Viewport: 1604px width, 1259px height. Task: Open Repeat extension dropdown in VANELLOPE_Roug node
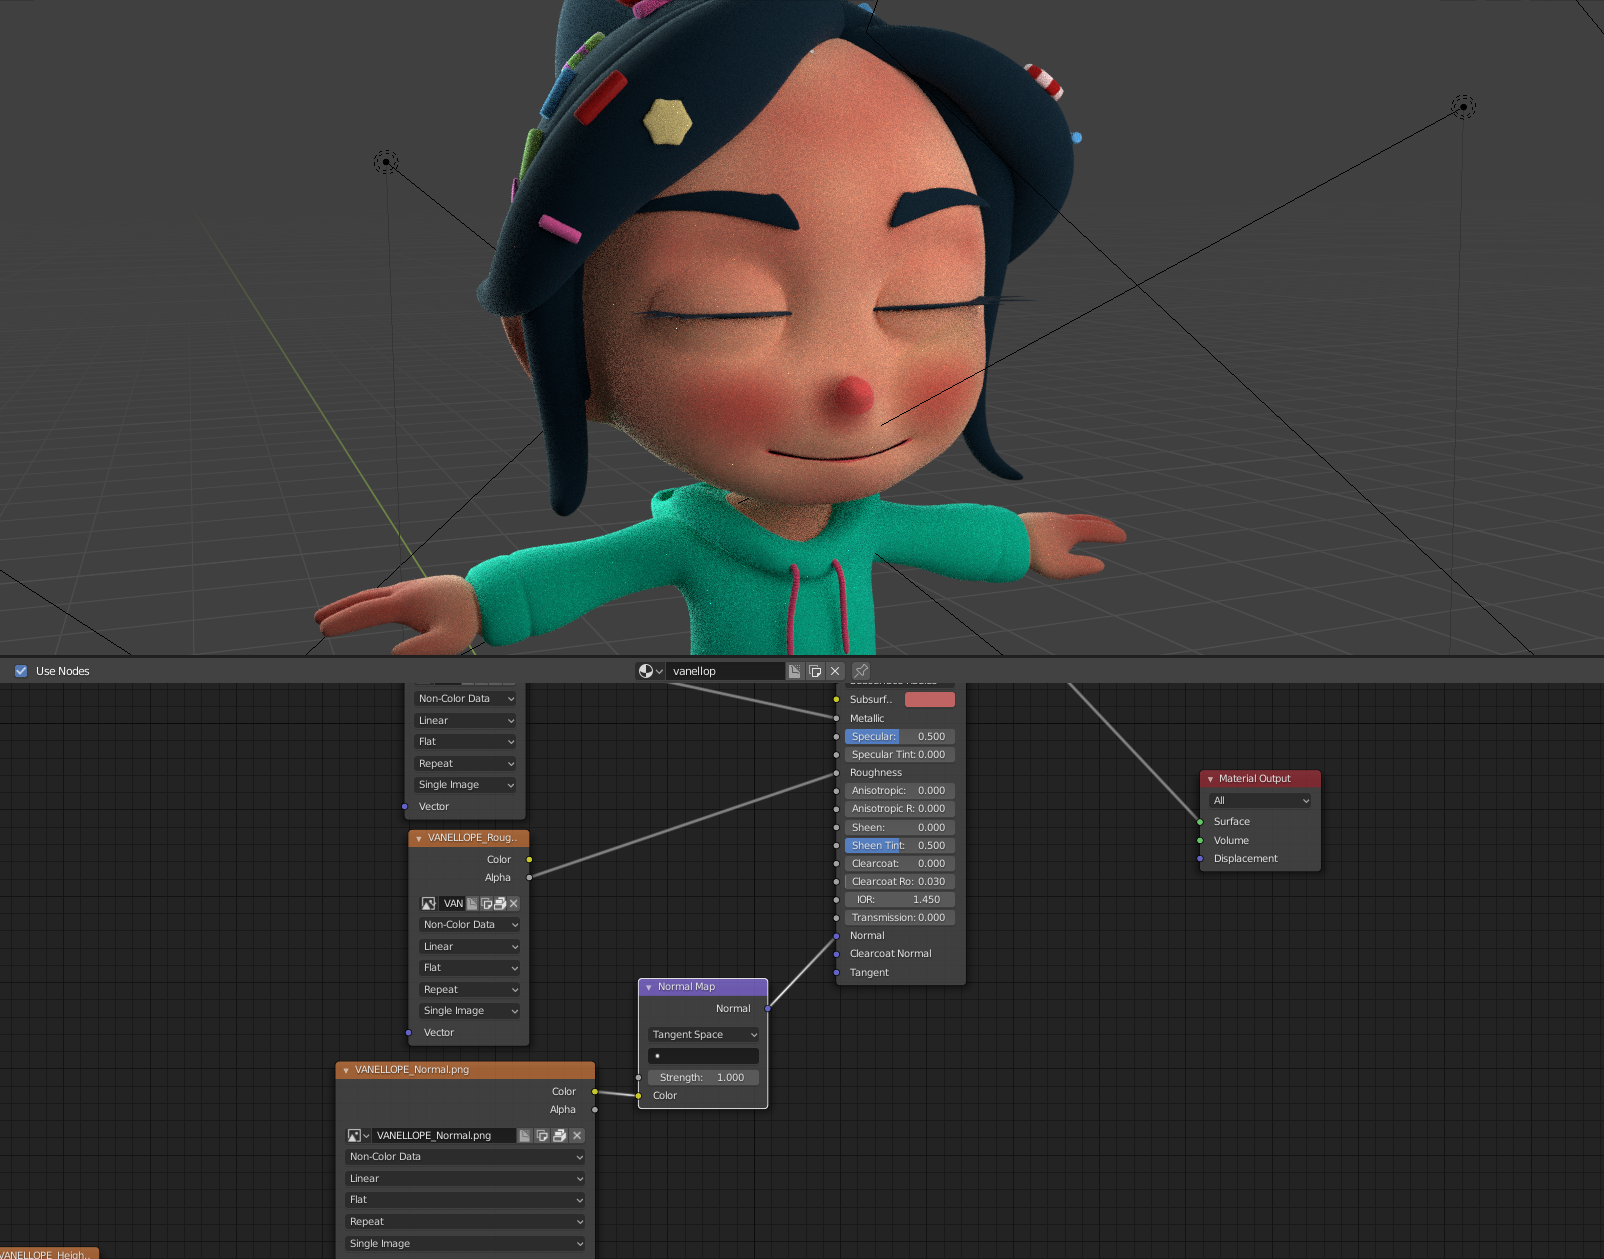469,990
